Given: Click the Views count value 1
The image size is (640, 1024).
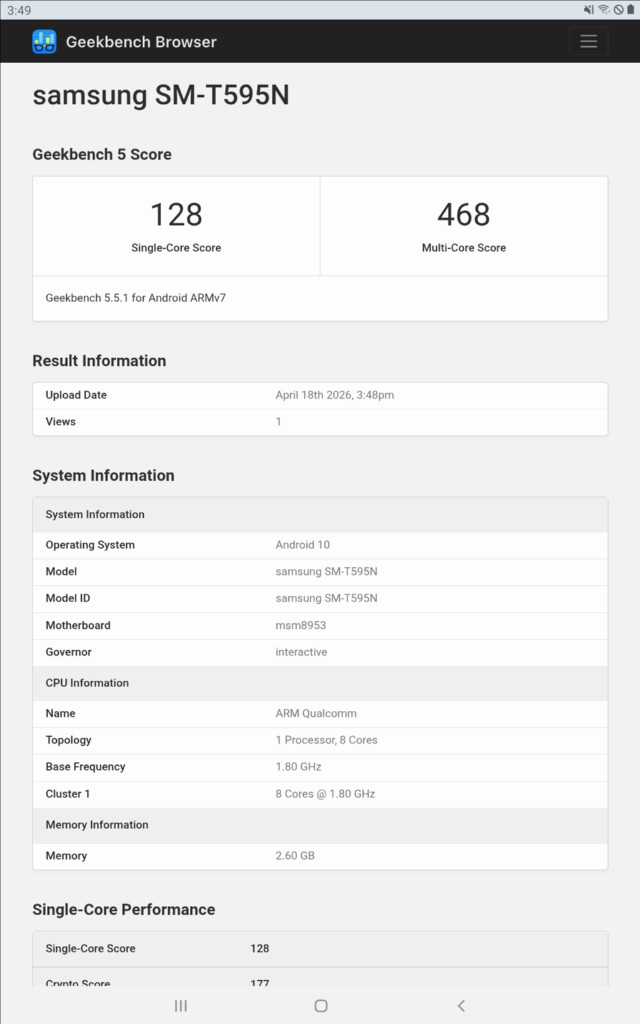Looking at the screenshot, I should [278, 422].
